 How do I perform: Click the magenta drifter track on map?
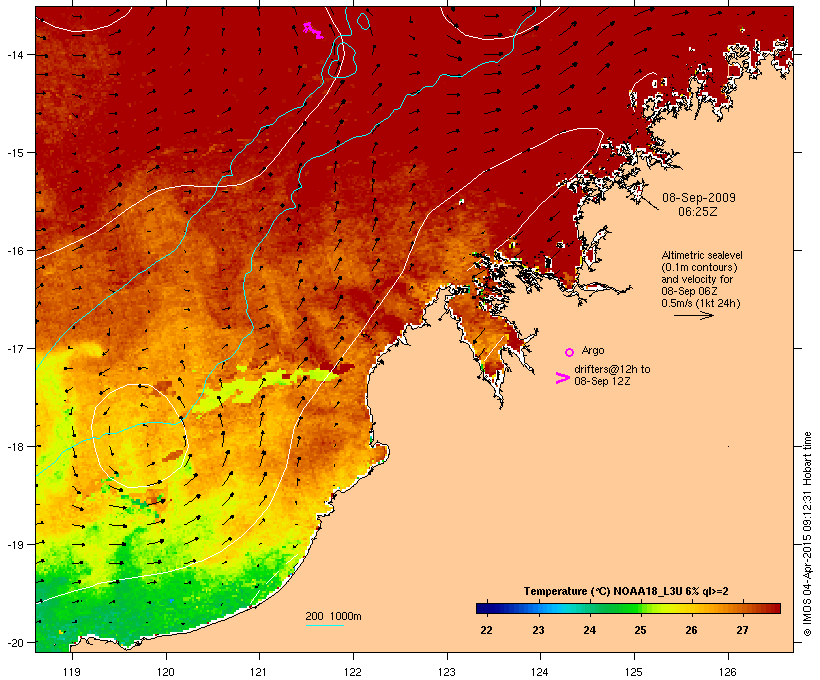tap(313, 30)
